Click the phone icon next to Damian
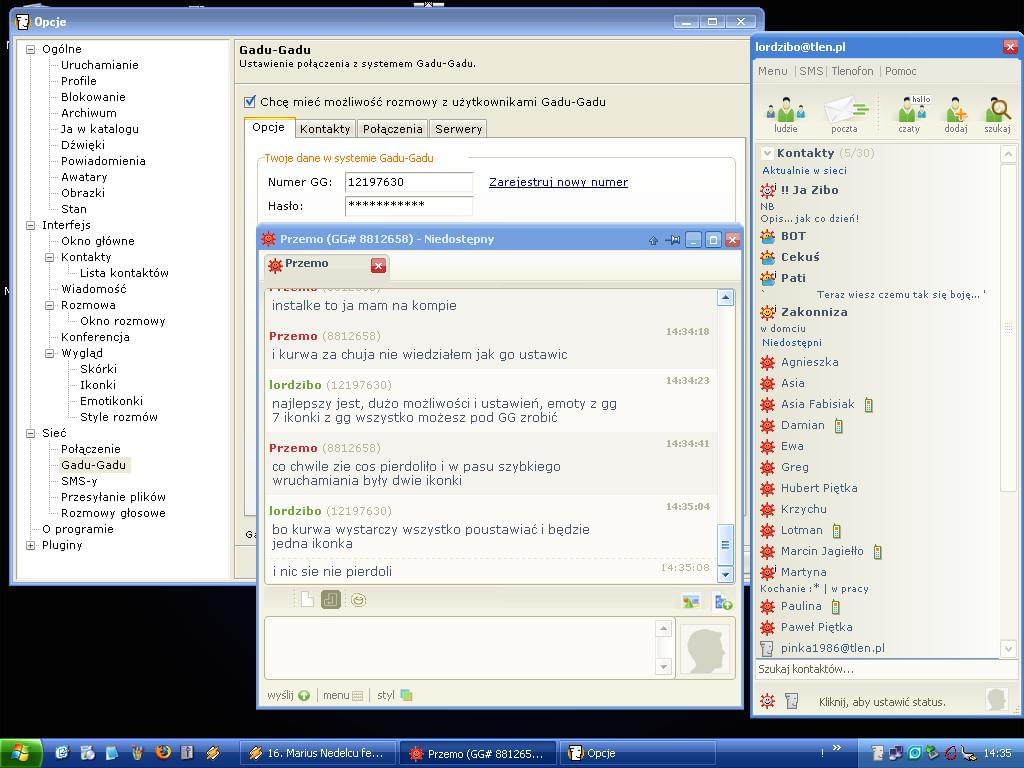This screenshot has height=768, width=1024. pos(839,426)
